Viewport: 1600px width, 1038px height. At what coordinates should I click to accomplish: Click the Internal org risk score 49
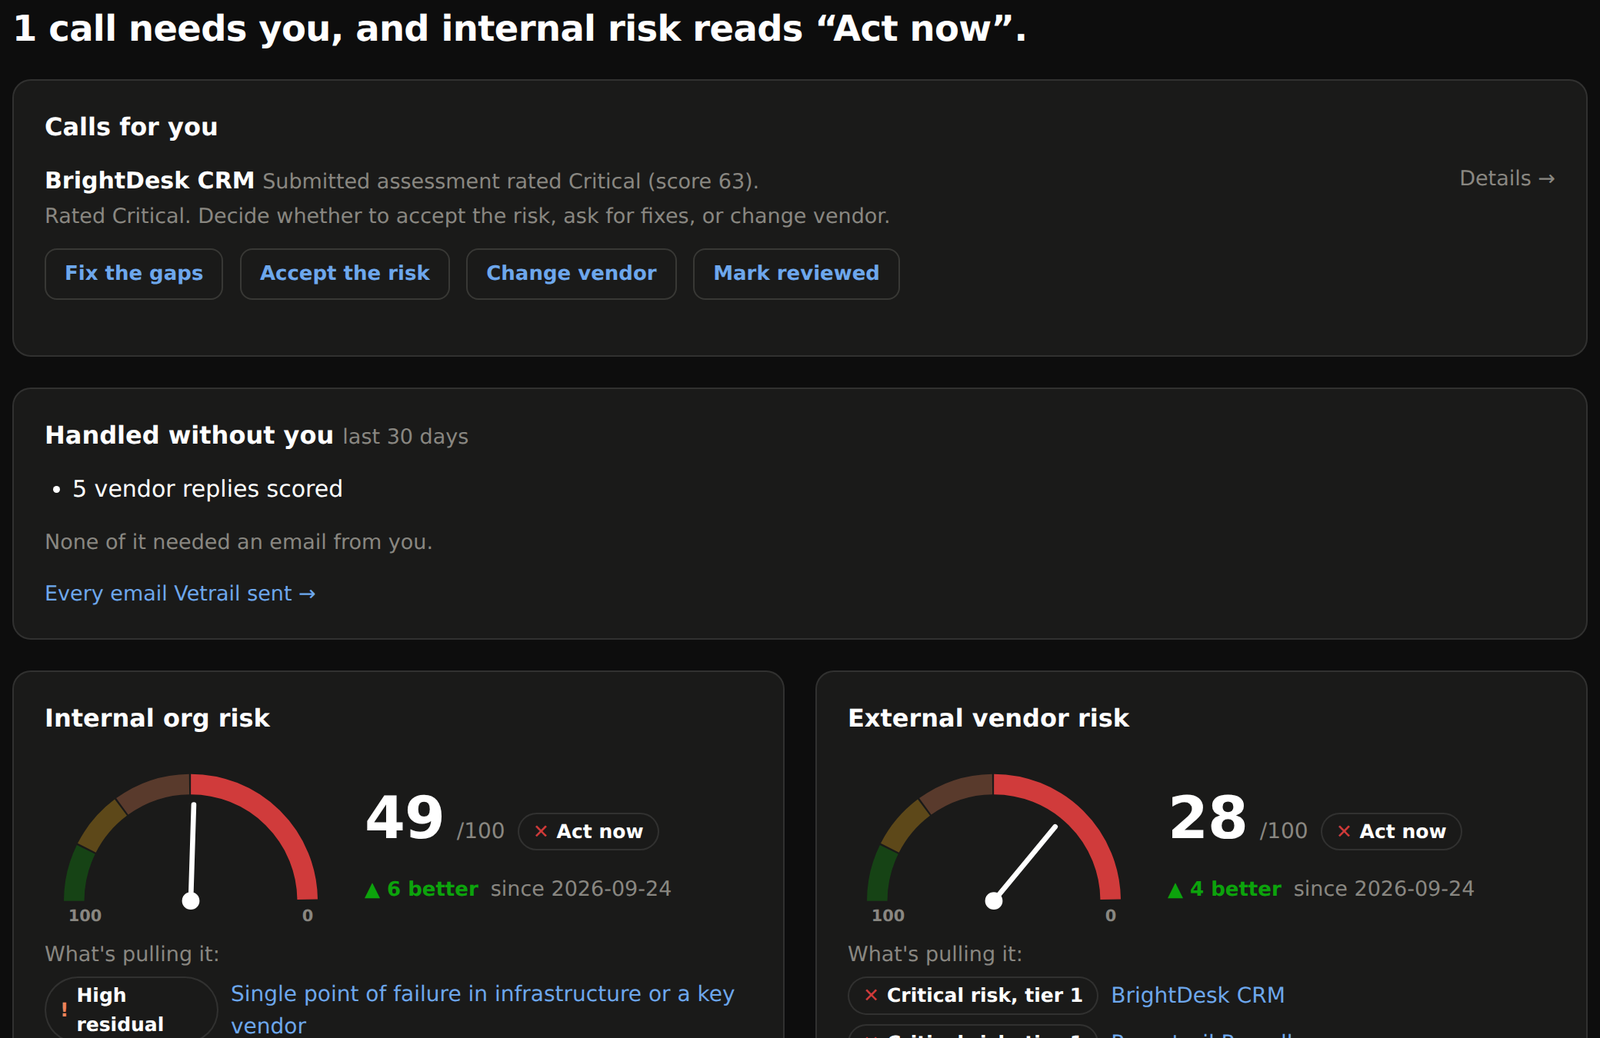tap(404, 818)
